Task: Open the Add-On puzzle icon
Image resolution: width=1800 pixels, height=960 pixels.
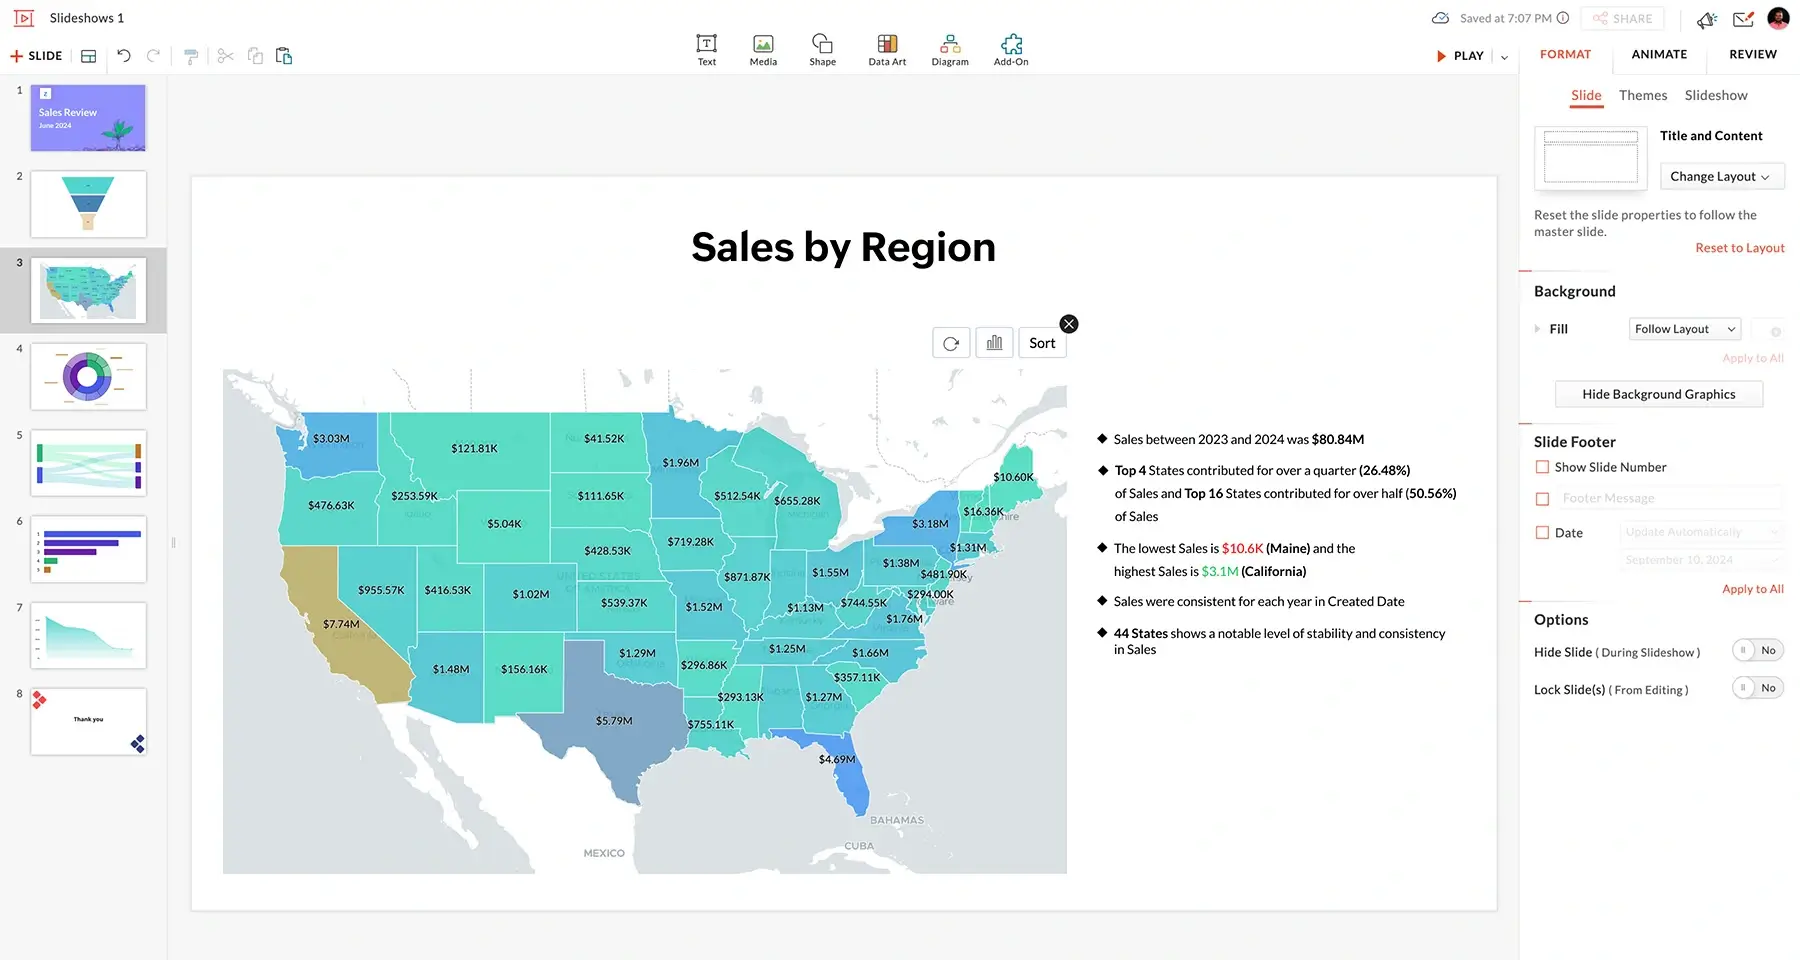Action: tap(1011, 49)
